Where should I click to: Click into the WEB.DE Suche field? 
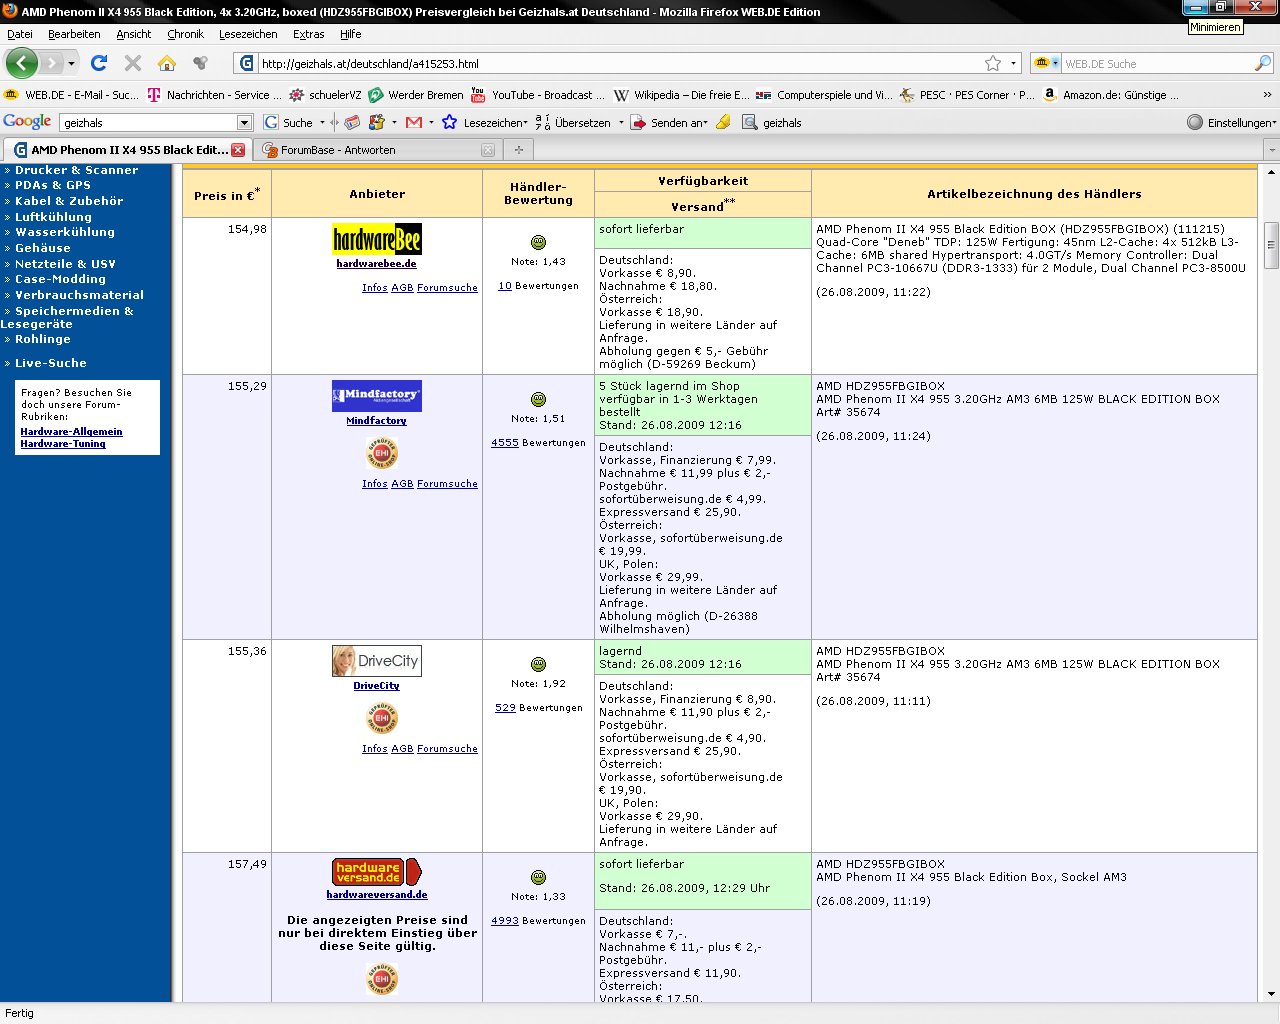point(1157,63)
